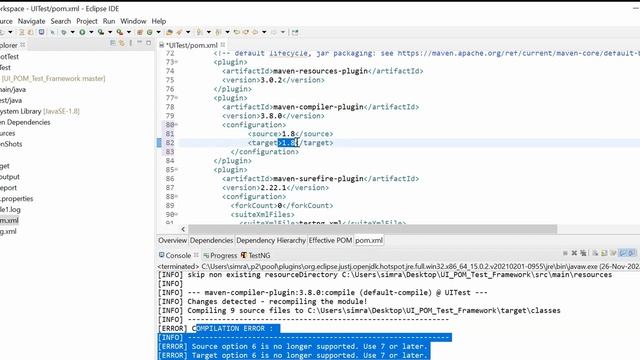Select the Dependencies node in Explorer
The image size is (640, 360).
click(25, 122)
